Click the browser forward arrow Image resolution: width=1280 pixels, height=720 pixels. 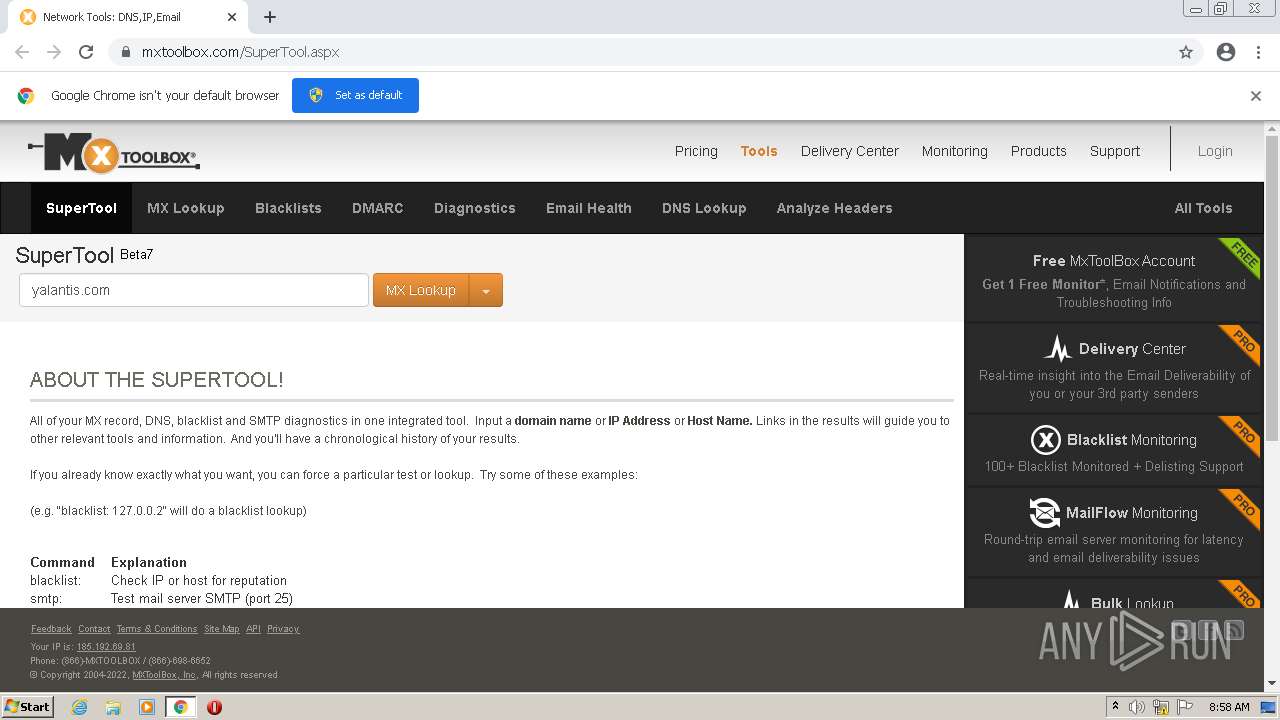click(x=54, y=52)
